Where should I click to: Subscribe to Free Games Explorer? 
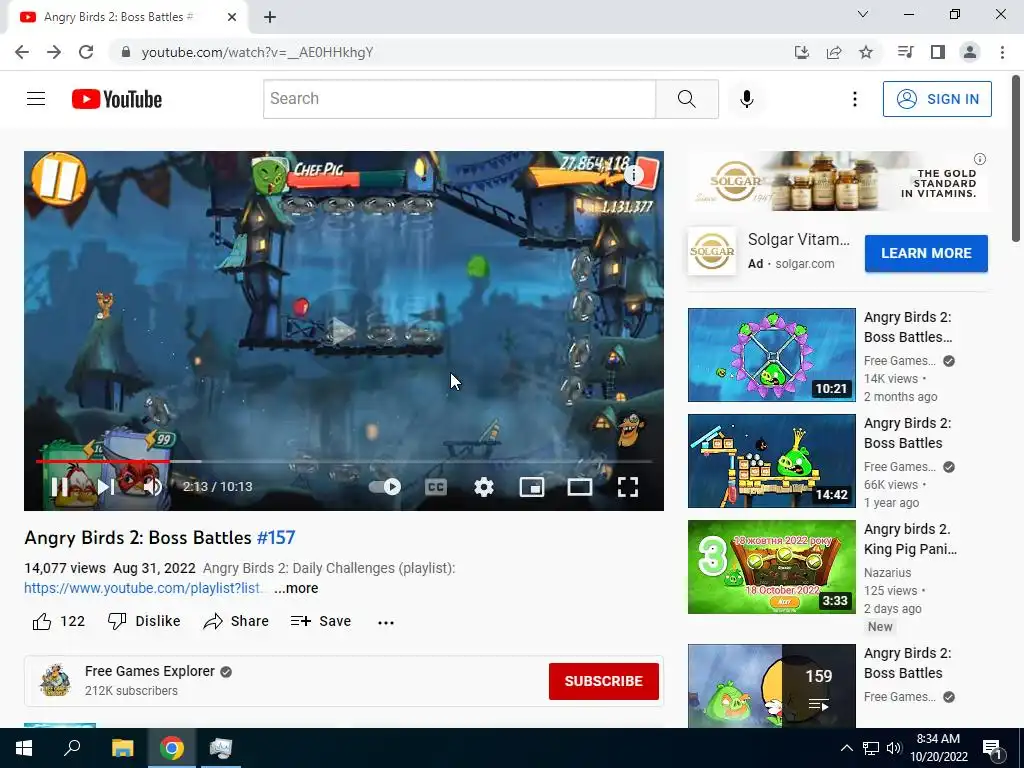(603, 681)
